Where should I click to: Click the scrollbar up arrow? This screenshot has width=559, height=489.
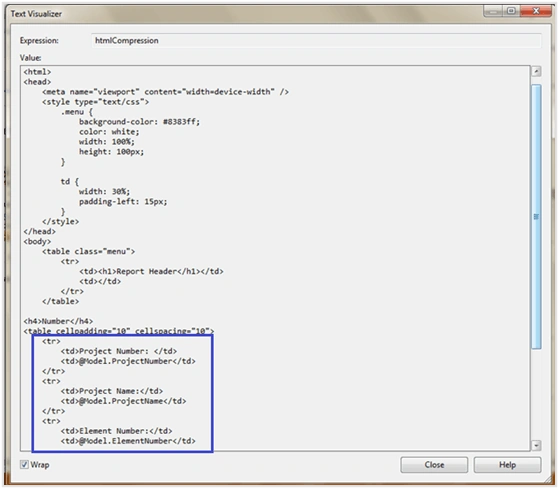(x=536, y=71)
